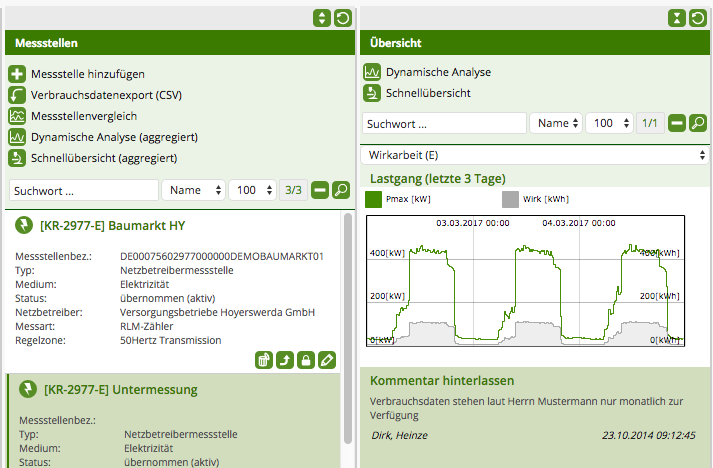Screen dimensions: 713x468
Task: Click the Verbrauchsdatenexport CSV export icon
Action: coord(17,95)
